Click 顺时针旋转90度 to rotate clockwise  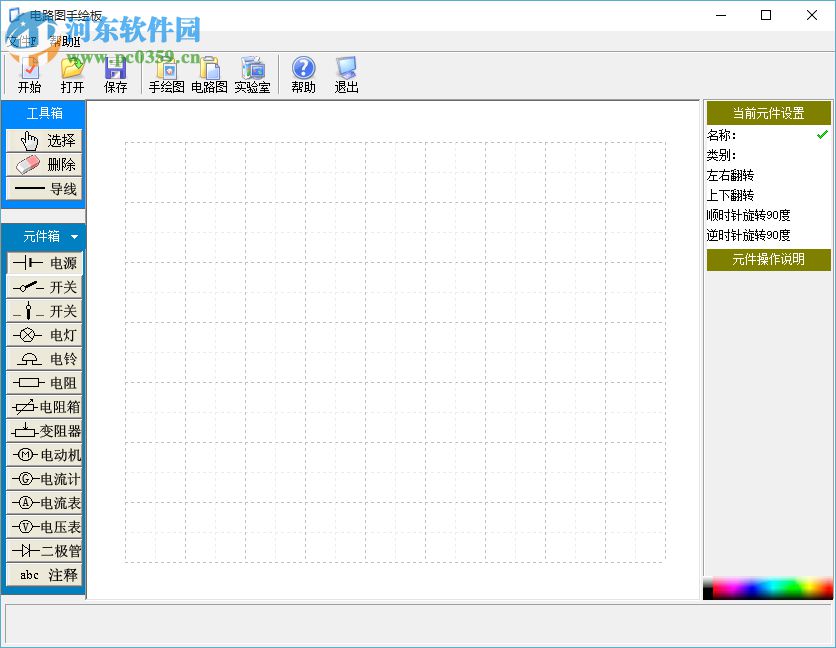click(748, 215)
